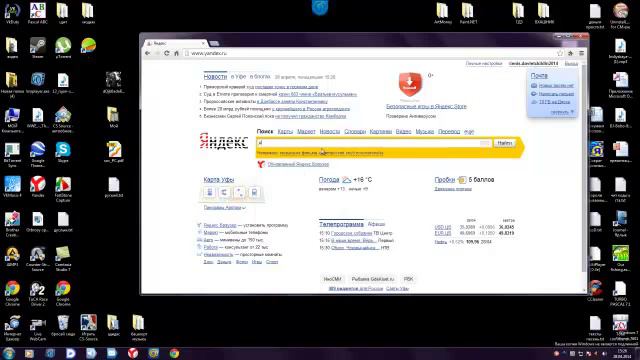The width and height of the screenshot is (640, 360).
Task: Open the Картинки services link
Action: tap(380, 131)
